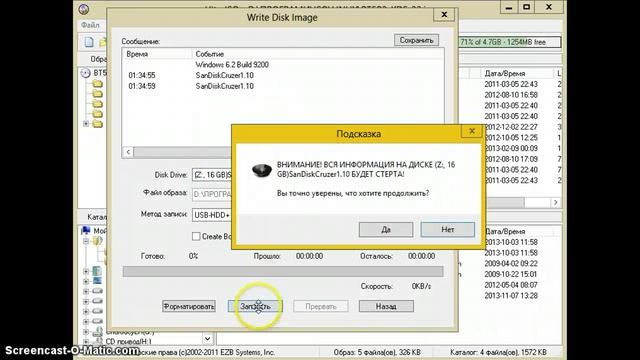
Task: Open the Файл menu
Action: [x=90, y=25]
